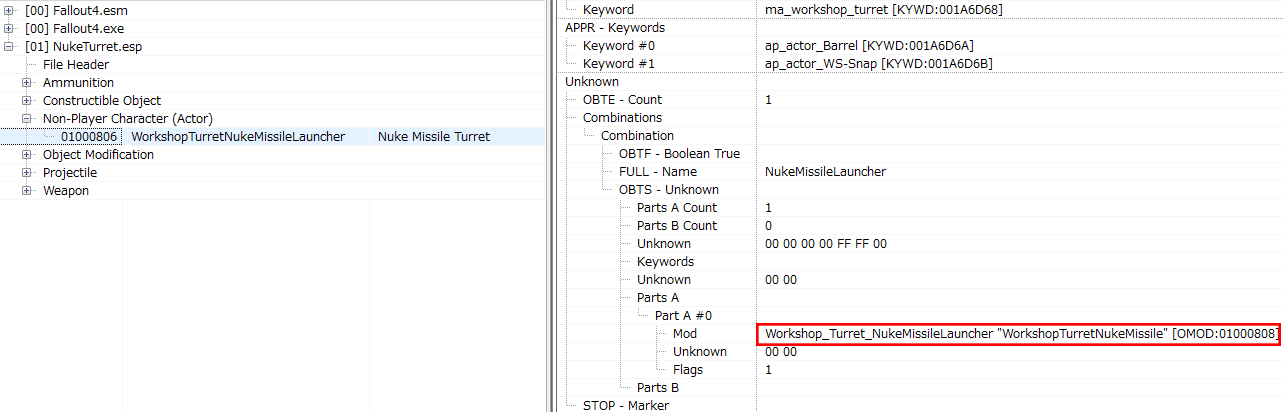Select the File Header entry
This screenshot has width=1283, height=412.
76,64
